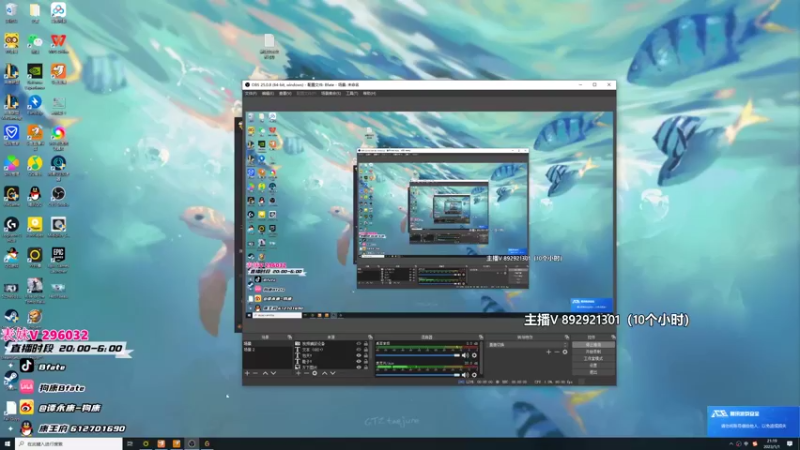The height and width of the screenshot is (450, 800).
Task: Lock the image source in the last row
Action: 365,367
